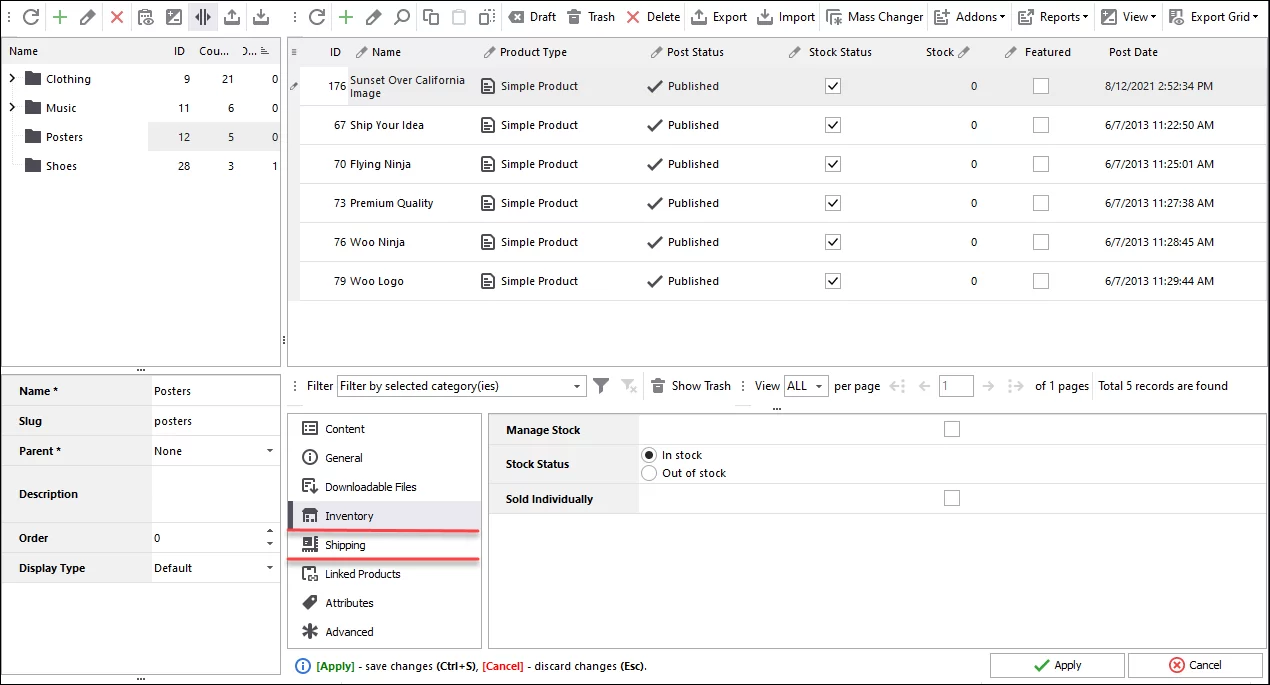The image size is (1270, 685).
Task: Check the Sold Individually checkbox
Action: pyautogui.click(x=951, y=498)
